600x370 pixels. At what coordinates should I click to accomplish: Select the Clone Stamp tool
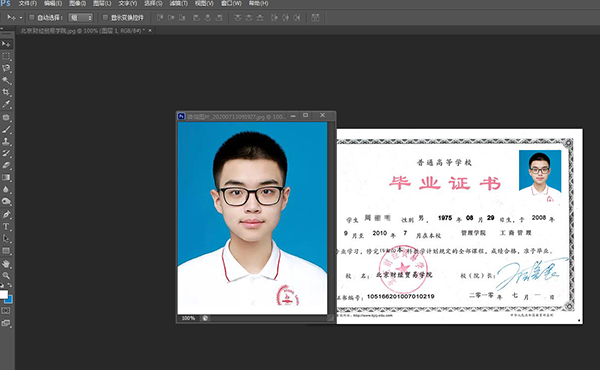tap(6, 141)
